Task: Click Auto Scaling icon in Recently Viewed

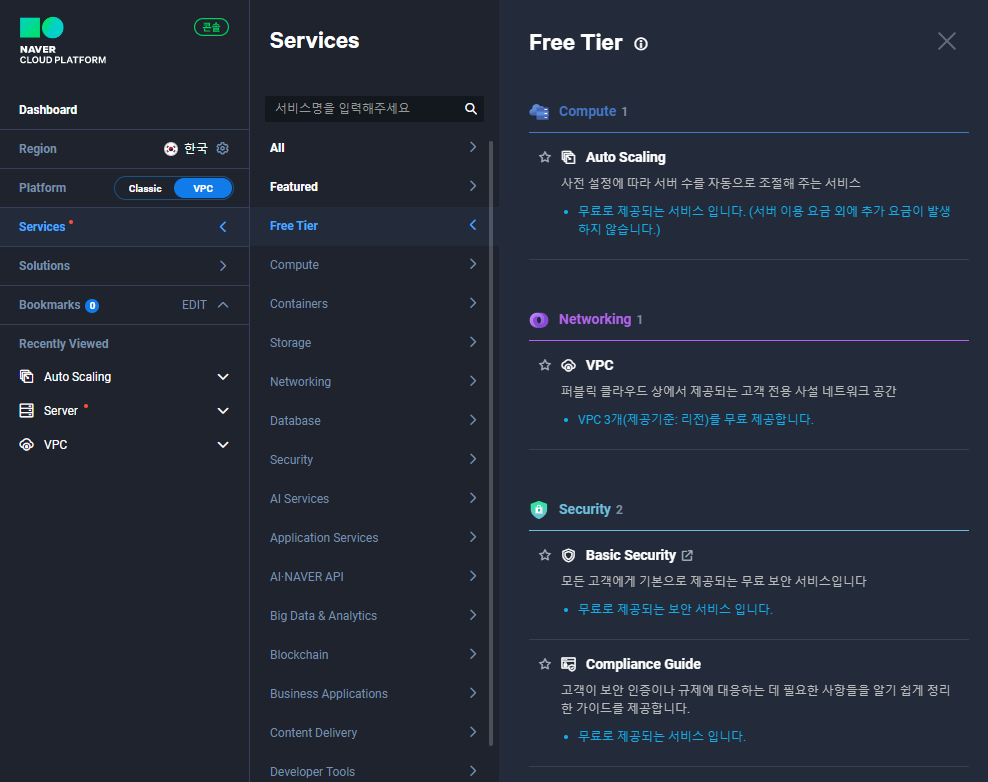Action: click(26, 377)
